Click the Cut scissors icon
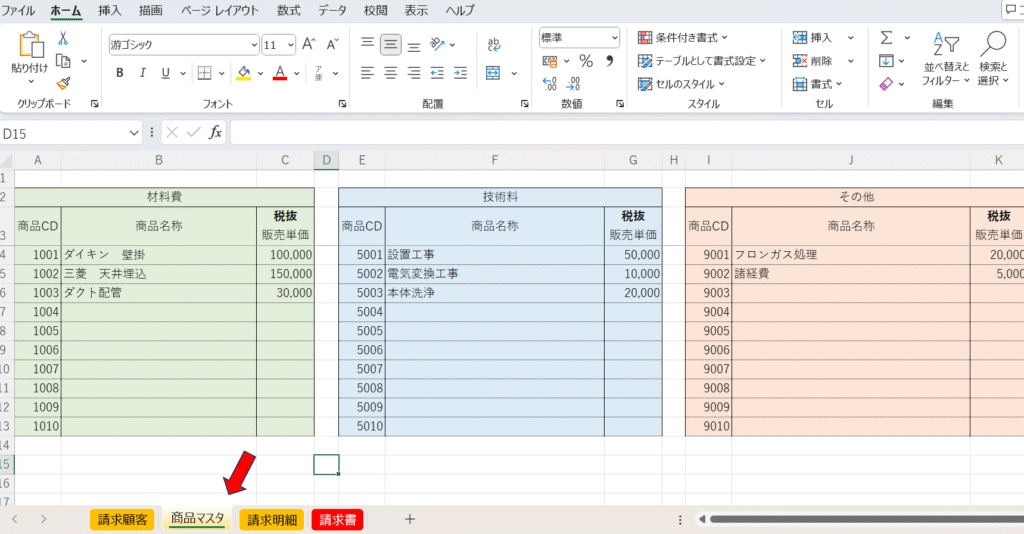The image size is (1024, 534). click(x=63, y=38)
